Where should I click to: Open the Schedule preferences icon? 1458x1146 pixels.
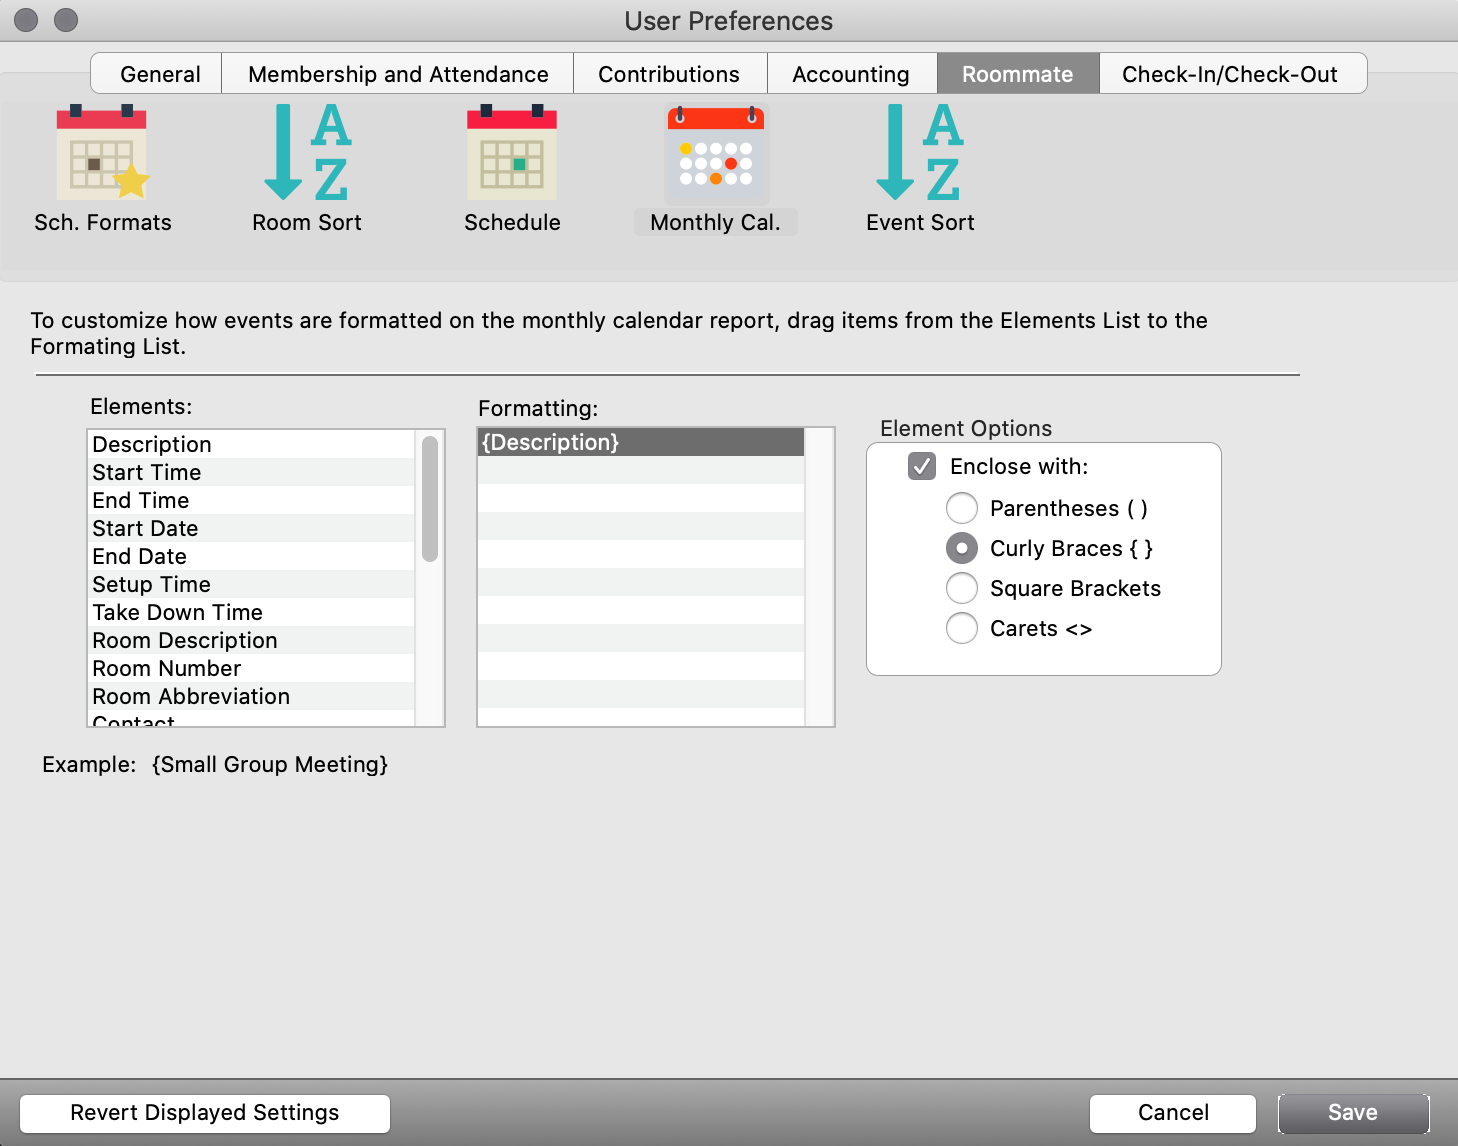(512, 155)
